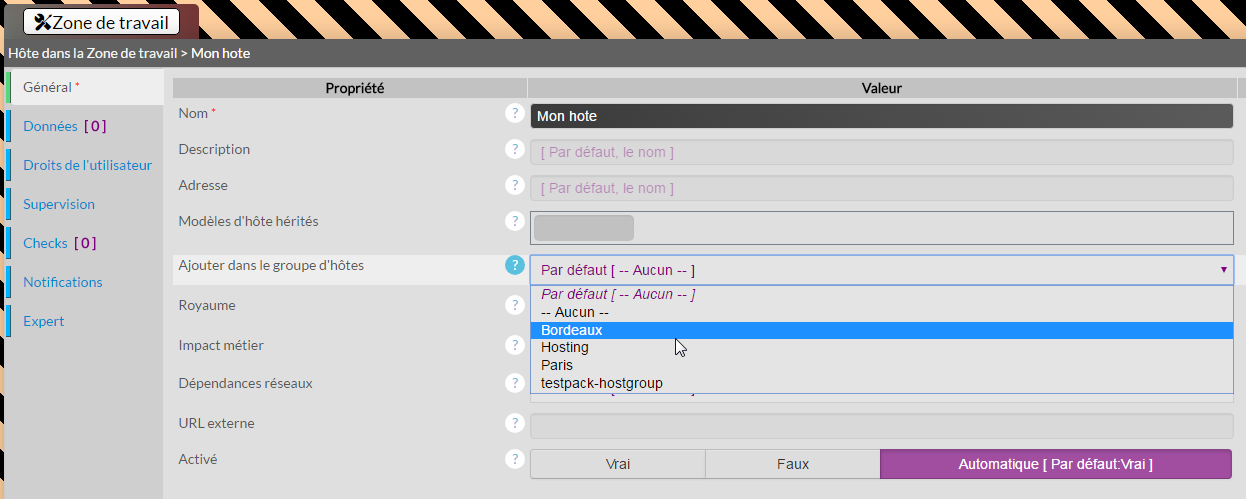The width and height of the screenshot is (1246, 499).
Task: Choose Bordeaux from the host group list
Action: point(572,330)
